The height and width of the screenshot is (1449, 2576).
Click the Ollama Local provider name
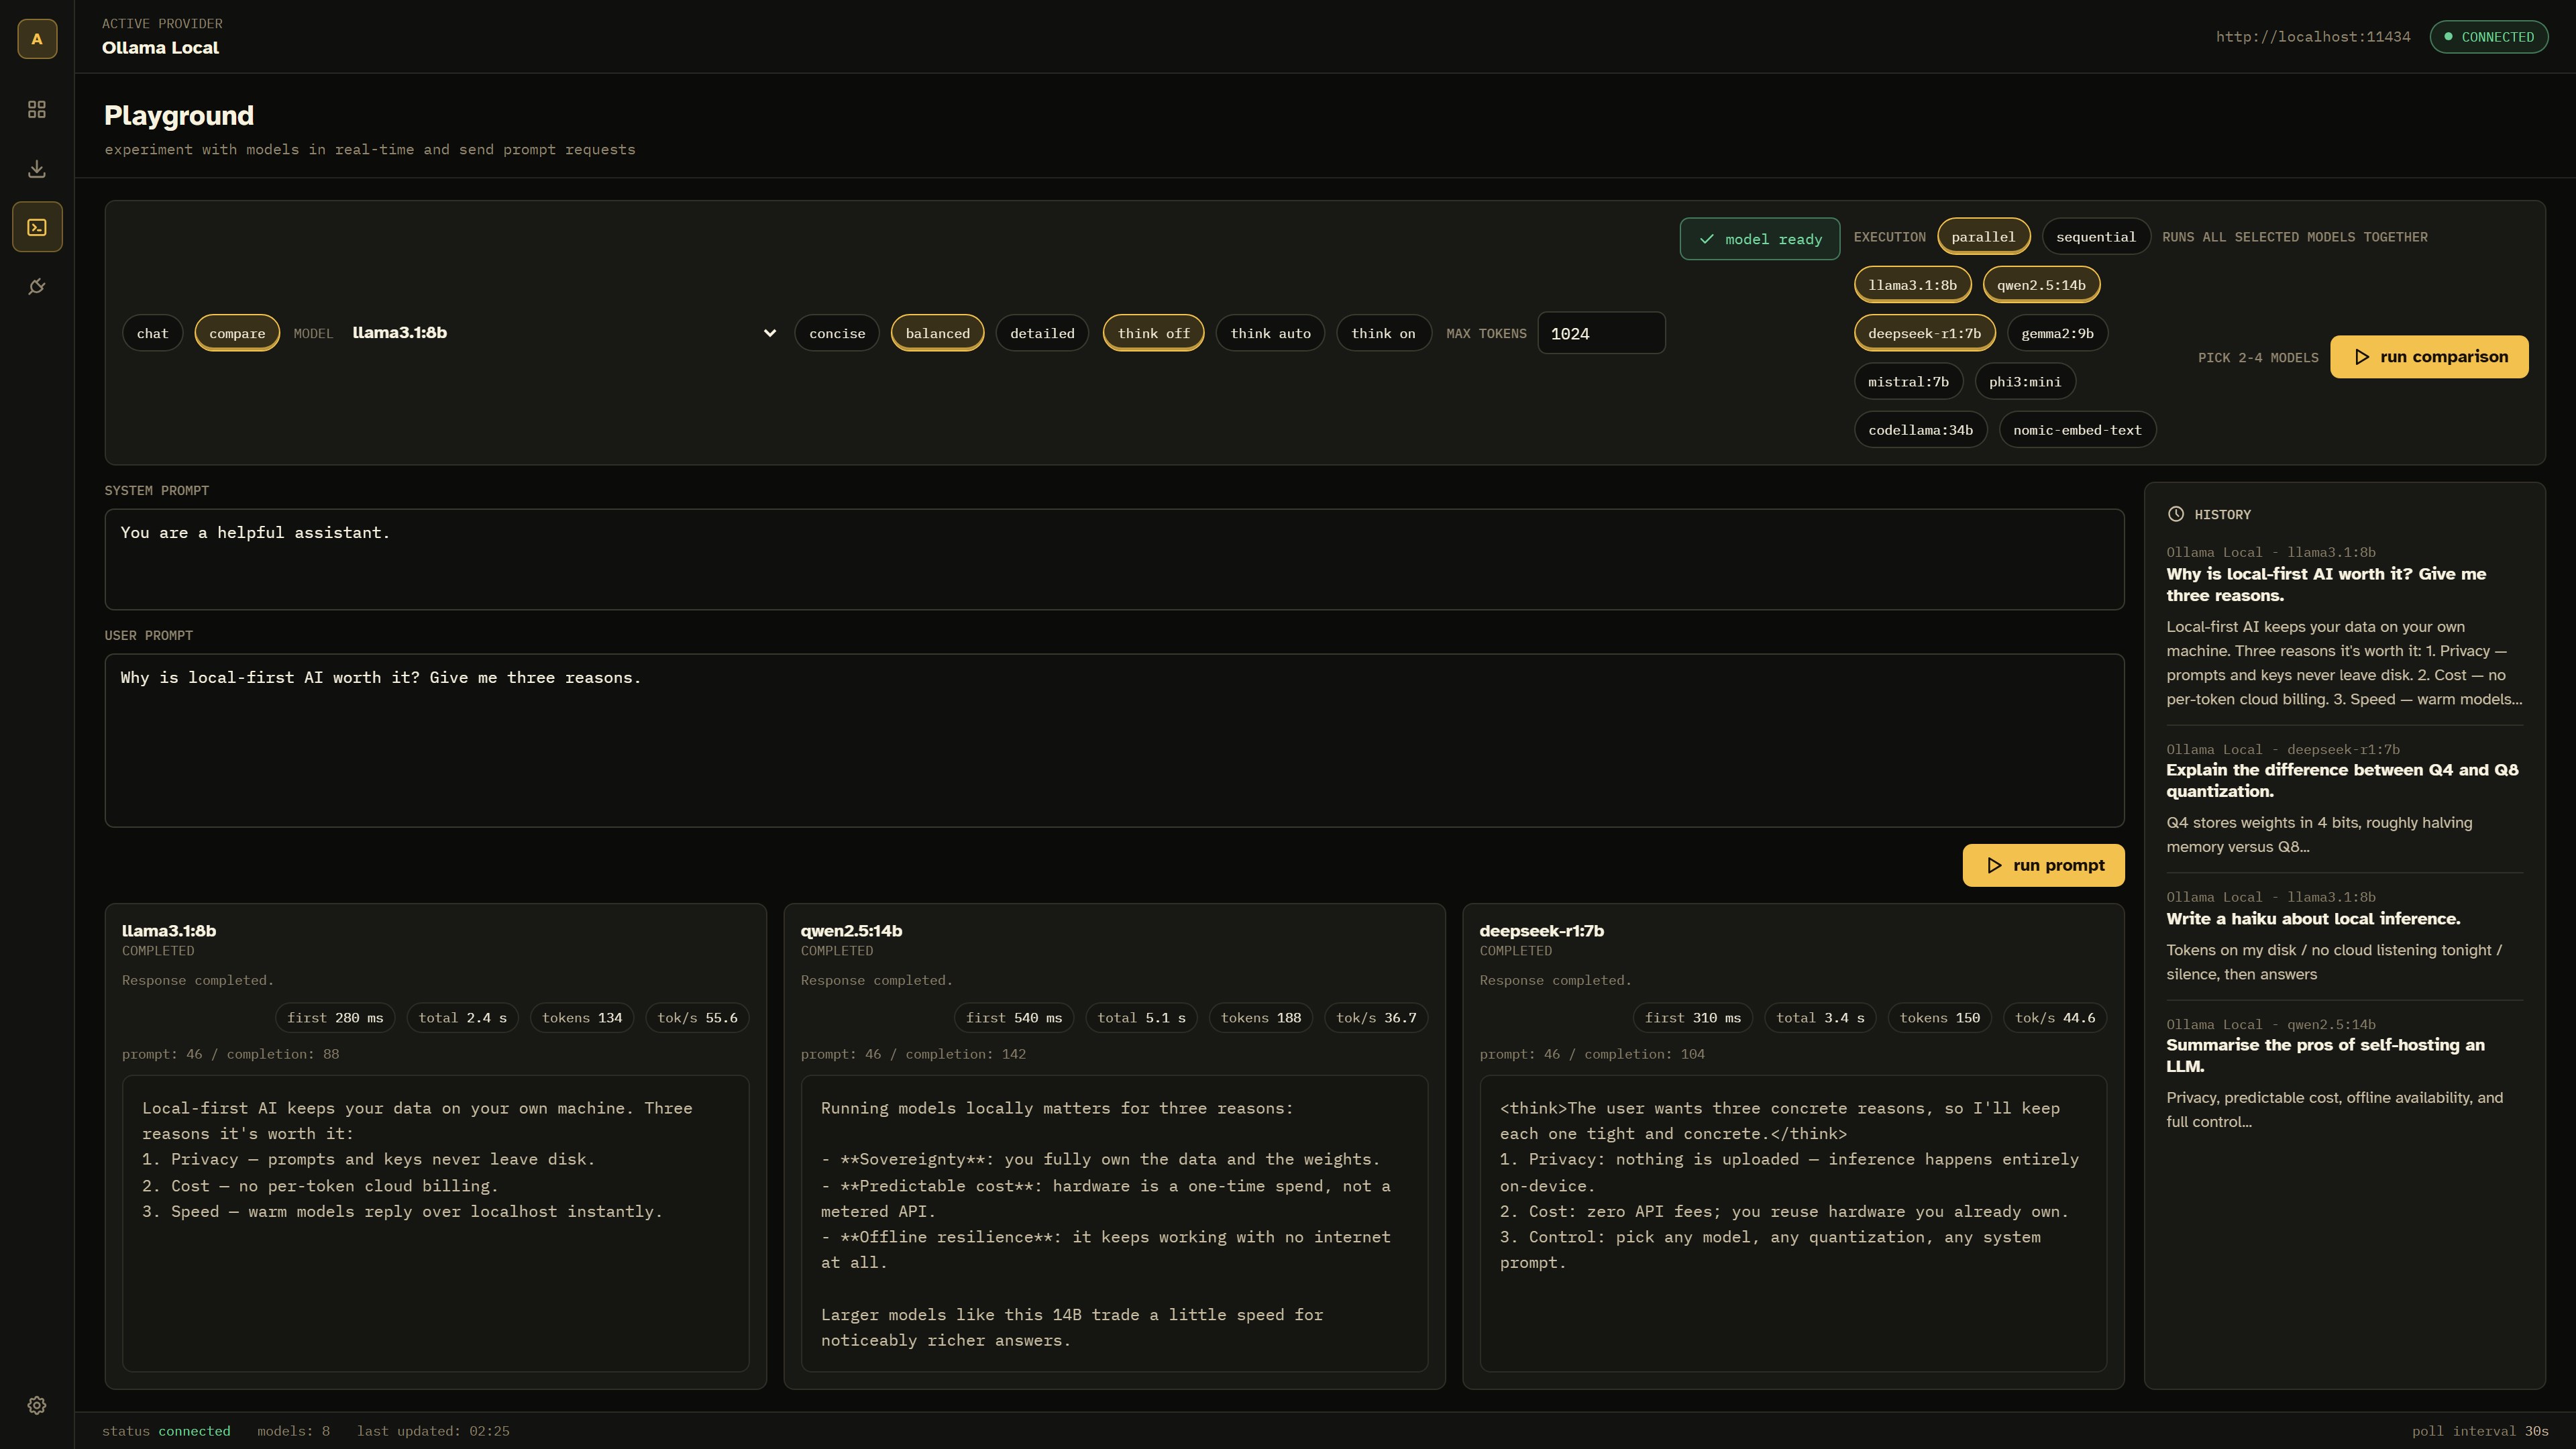160,48
